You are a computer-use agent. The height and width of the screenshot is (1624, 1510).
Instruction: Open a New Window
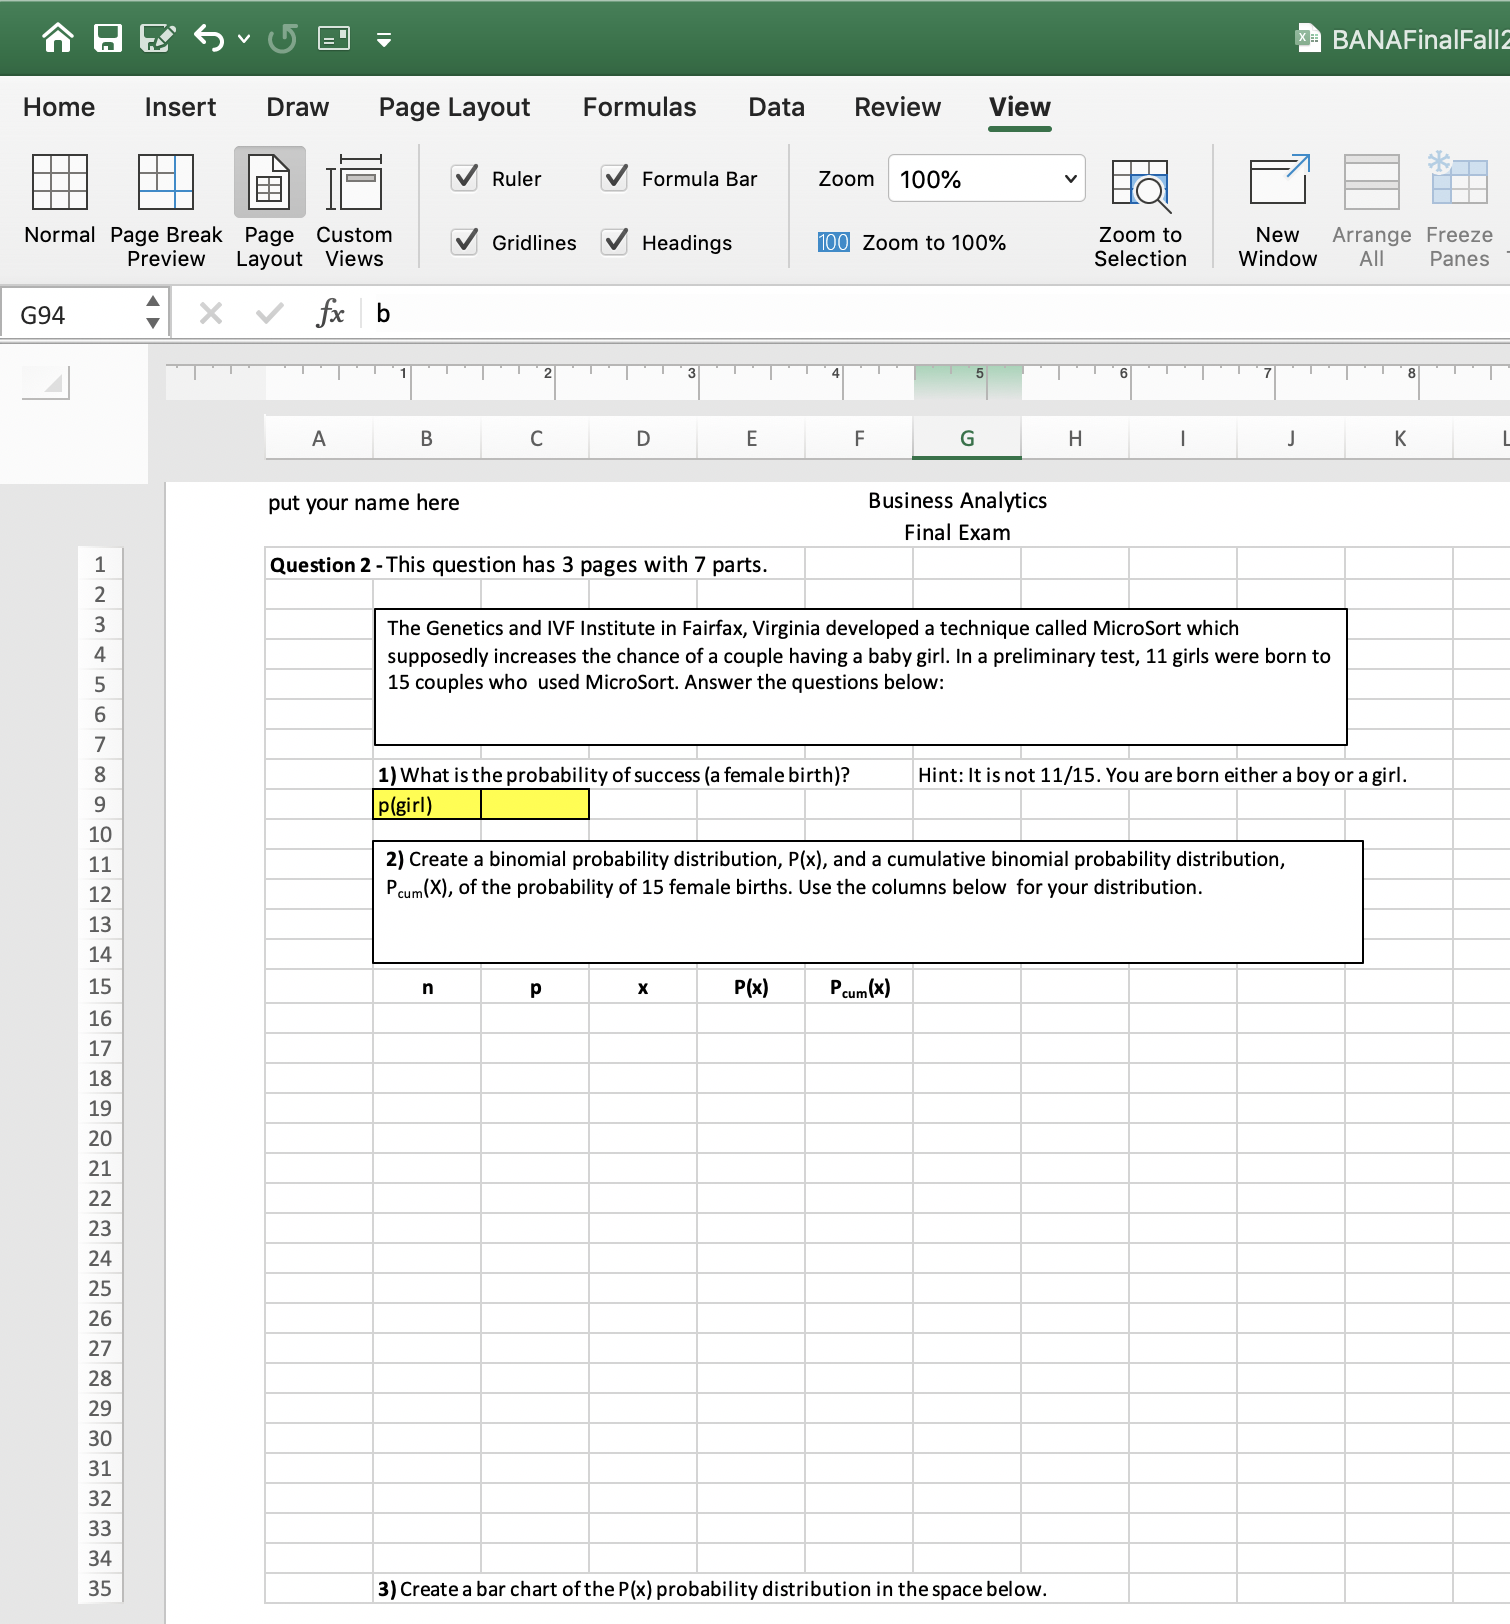point(1277,210)
